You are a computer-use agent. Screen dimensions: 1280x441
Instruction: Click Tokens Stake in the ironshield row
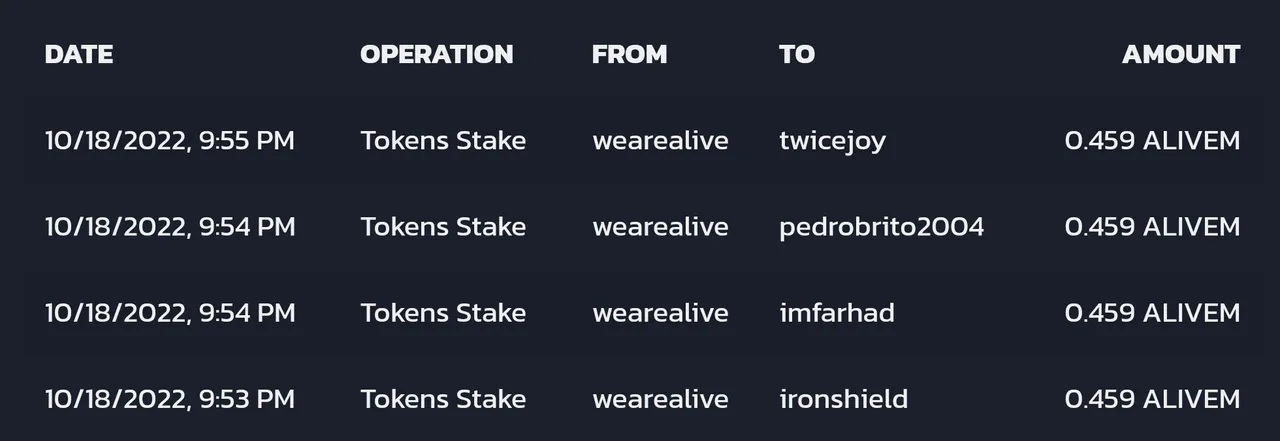(443, 399)
